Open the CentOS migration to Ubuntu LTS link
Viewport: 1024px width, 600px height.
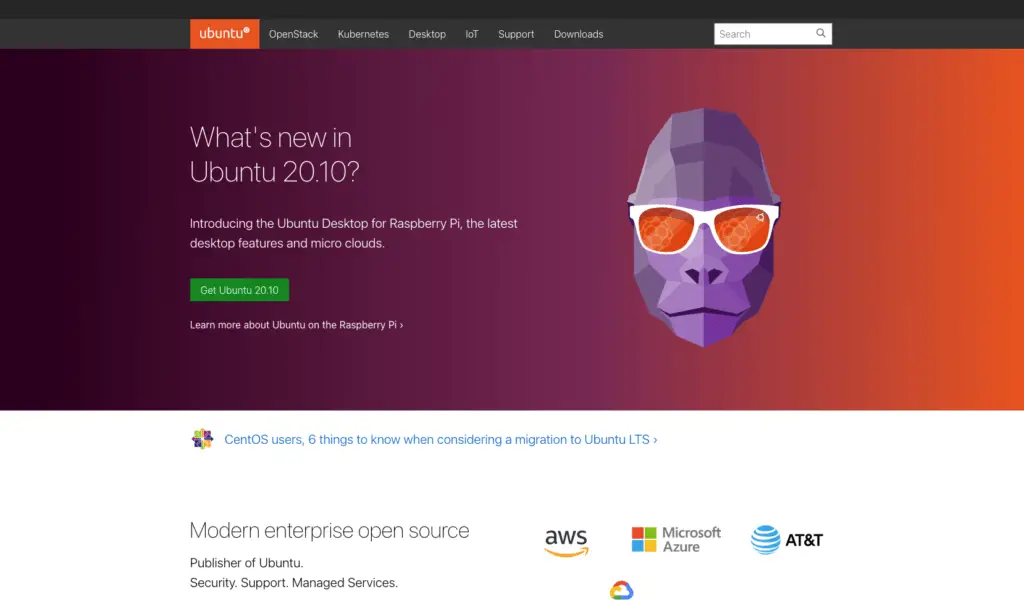pos(441,439)
